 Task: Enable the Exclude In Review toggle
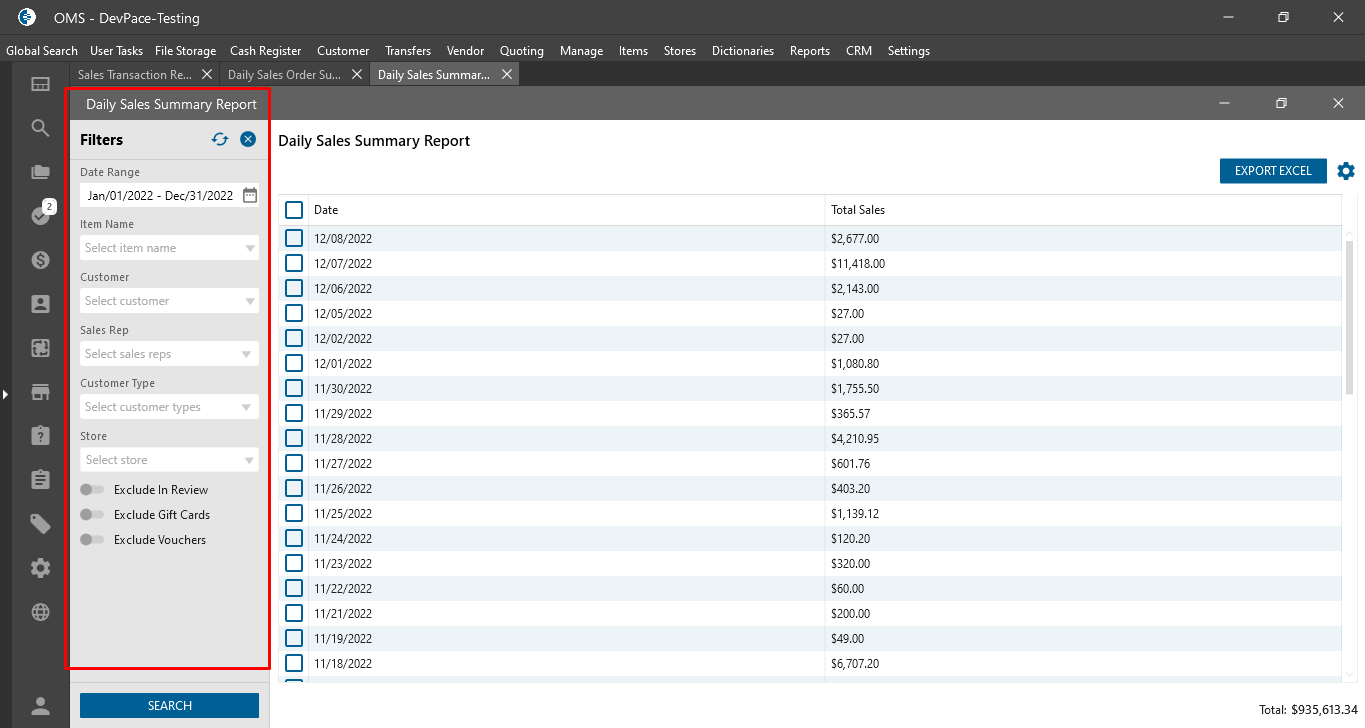pos(93,490)
